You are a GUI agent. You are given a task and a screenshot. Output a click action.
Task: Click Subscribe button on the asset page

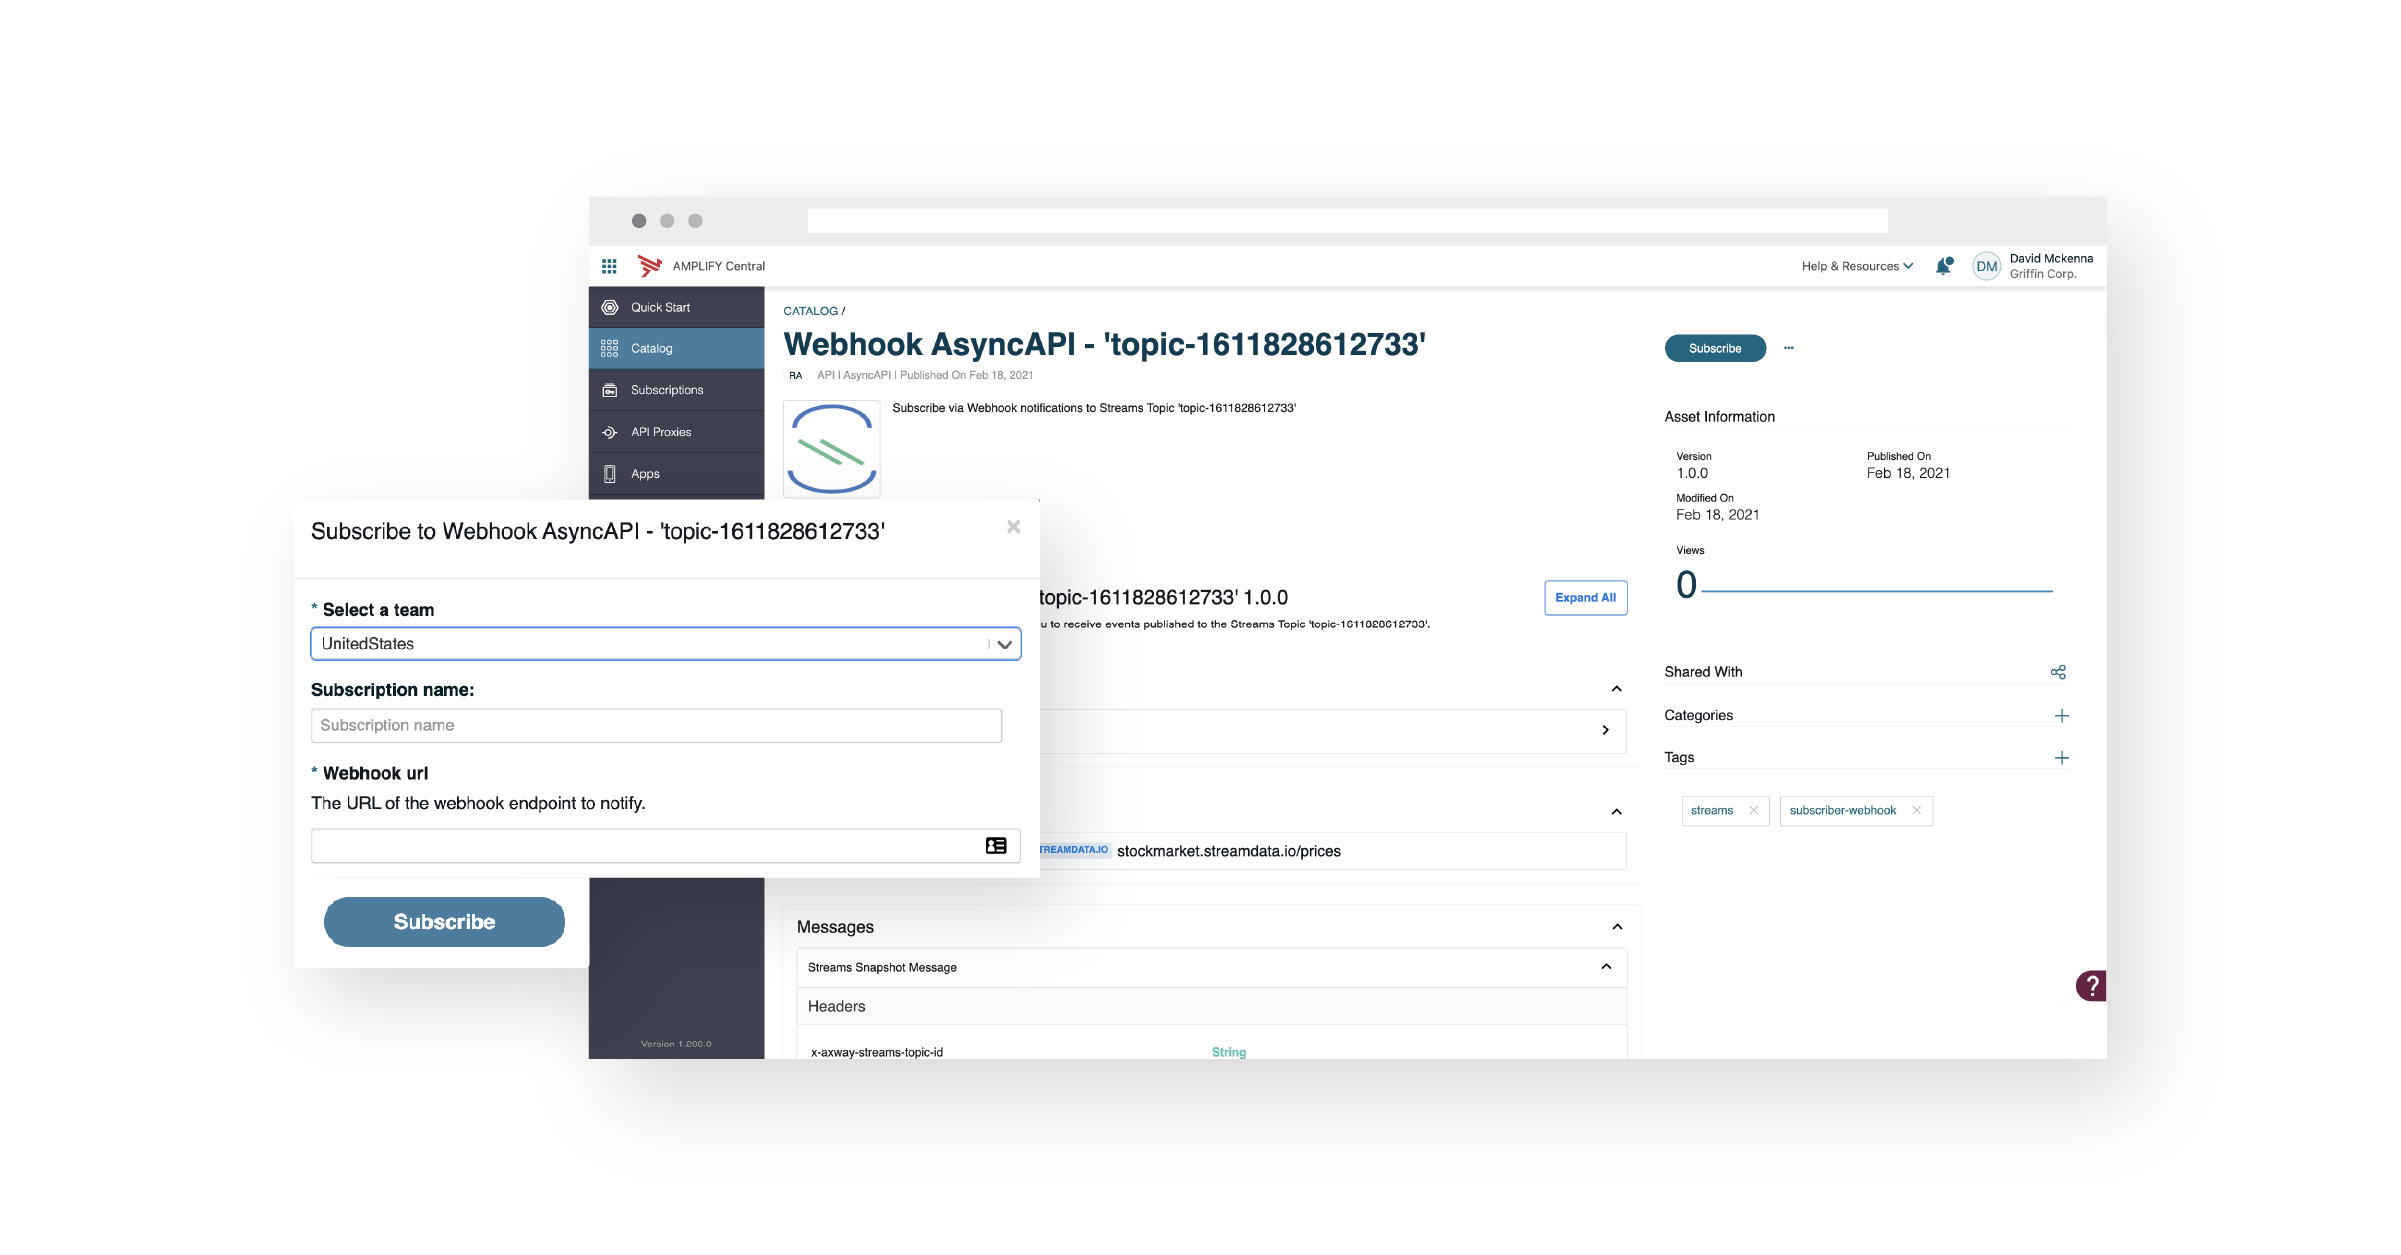(1715, 348)
